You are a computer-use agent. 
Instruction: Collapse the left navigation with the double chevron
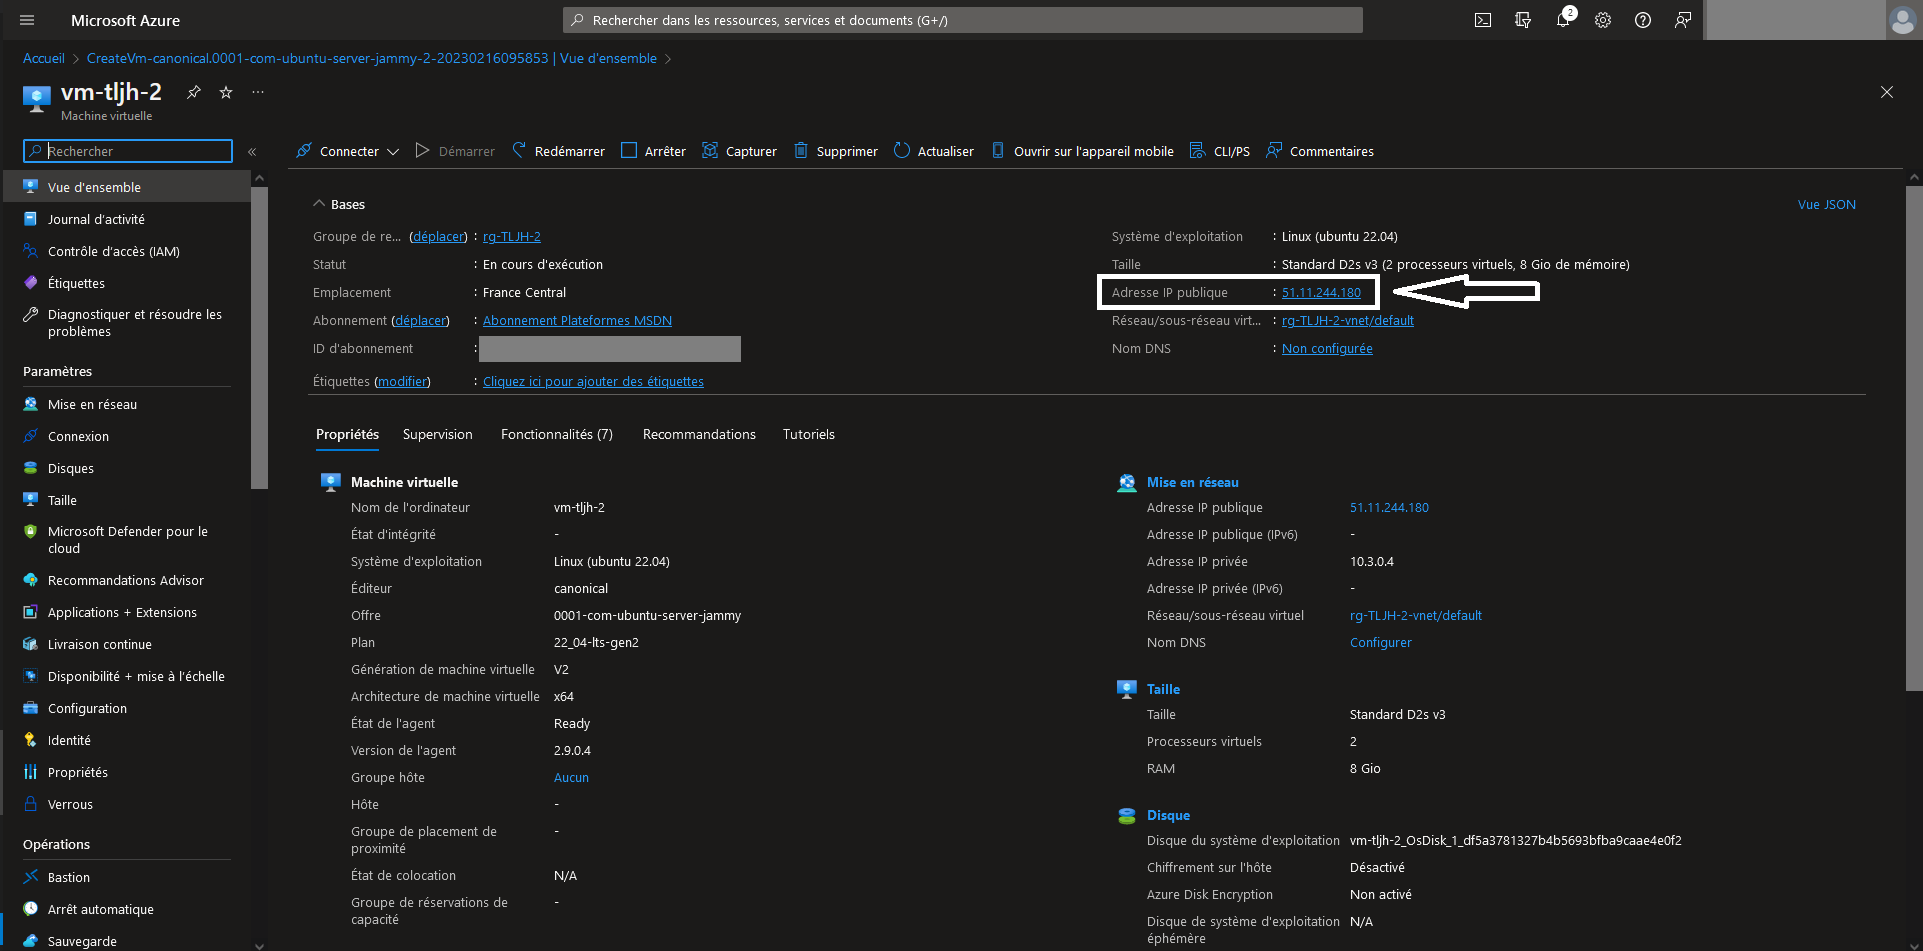coord(252,152)
